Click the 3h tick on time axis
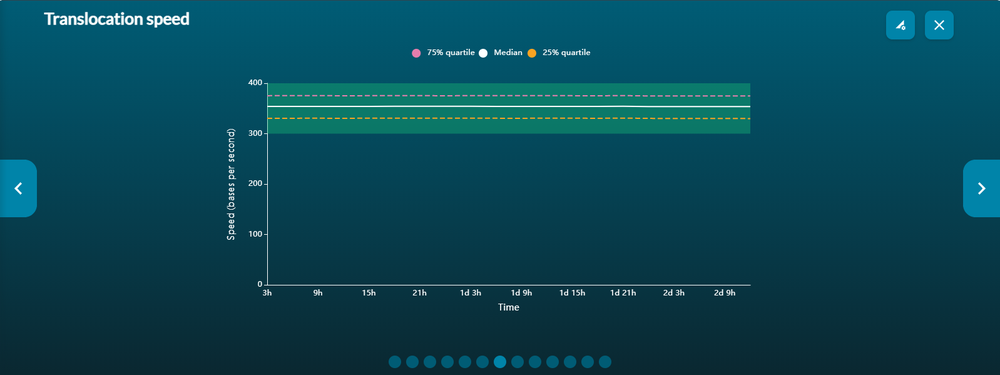 (267, 293)
